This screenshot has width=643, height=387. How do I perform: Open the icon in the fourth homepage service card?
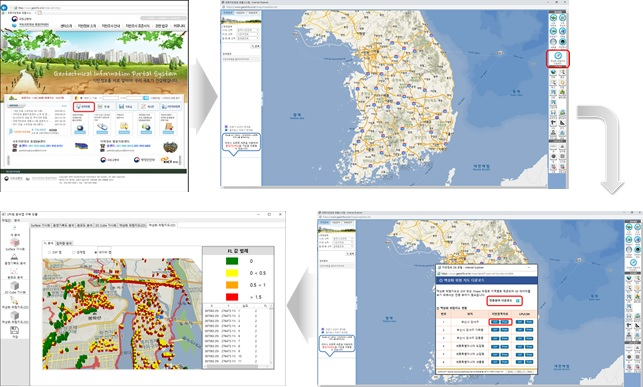point(146,128)
